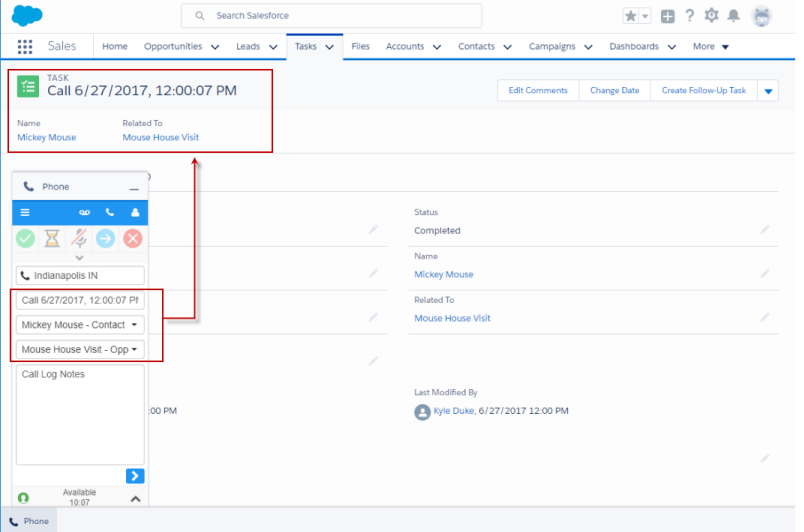
Task: Open the voicemail icon in the phone toolbar
Action: [85, 213]
